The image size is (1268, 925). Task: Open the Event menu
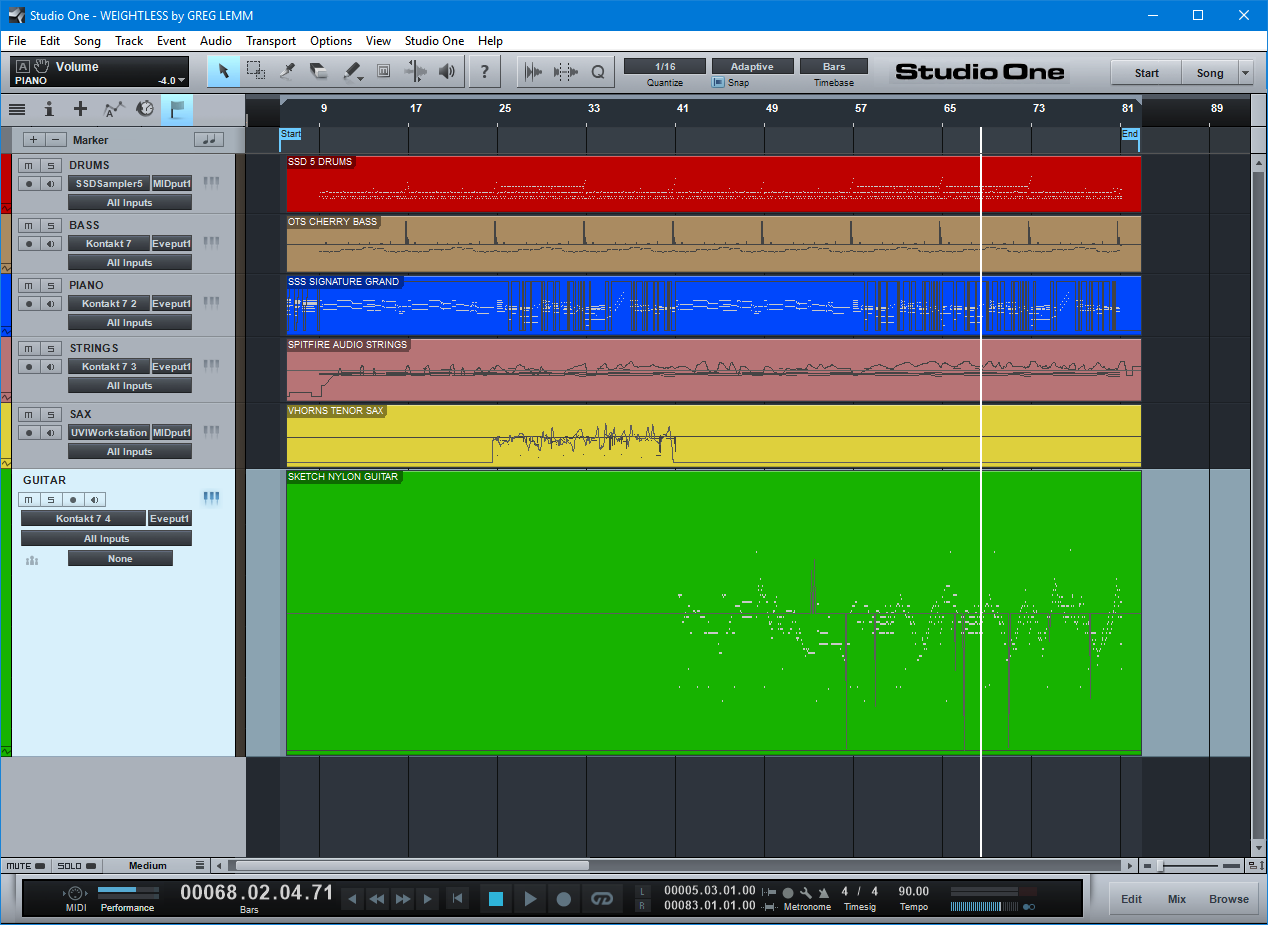(171, 41)
